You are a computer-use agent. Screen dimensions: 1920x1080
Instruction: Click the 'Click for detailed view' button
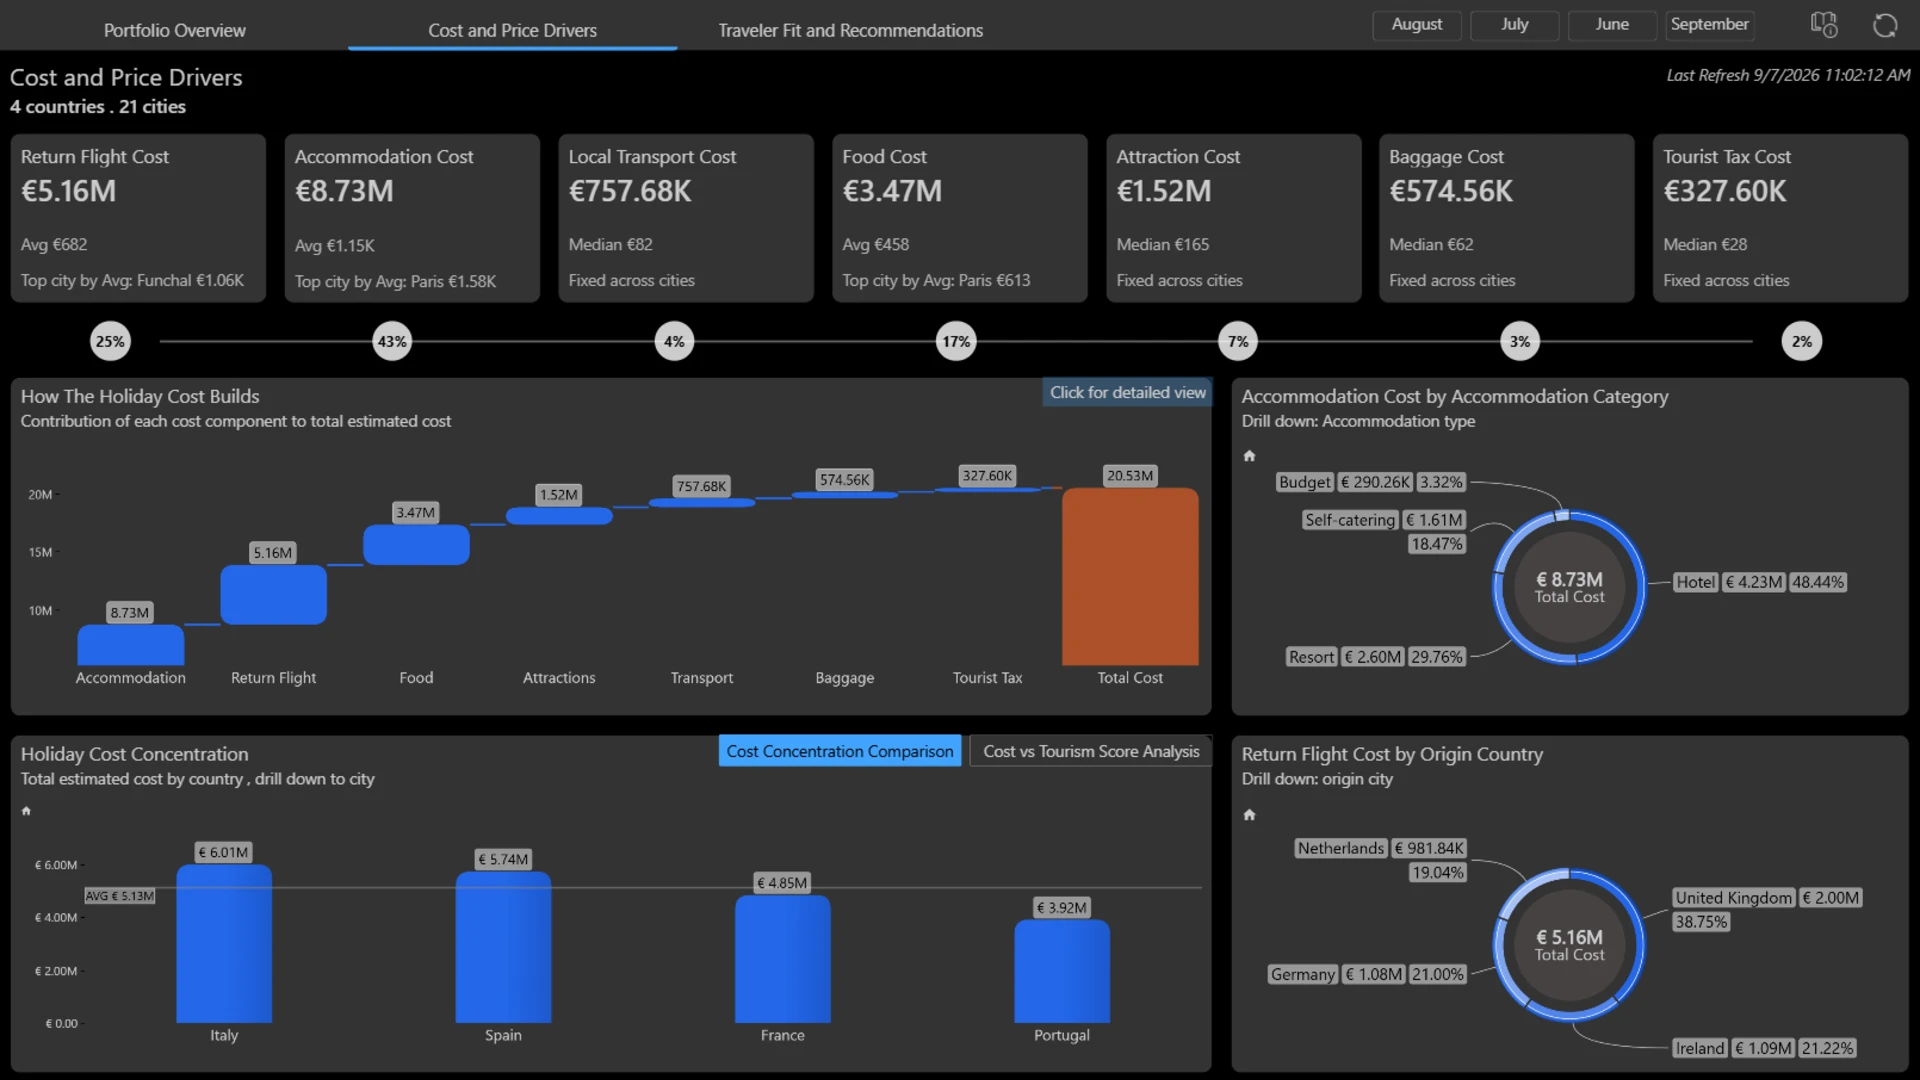coord(1127,393)
